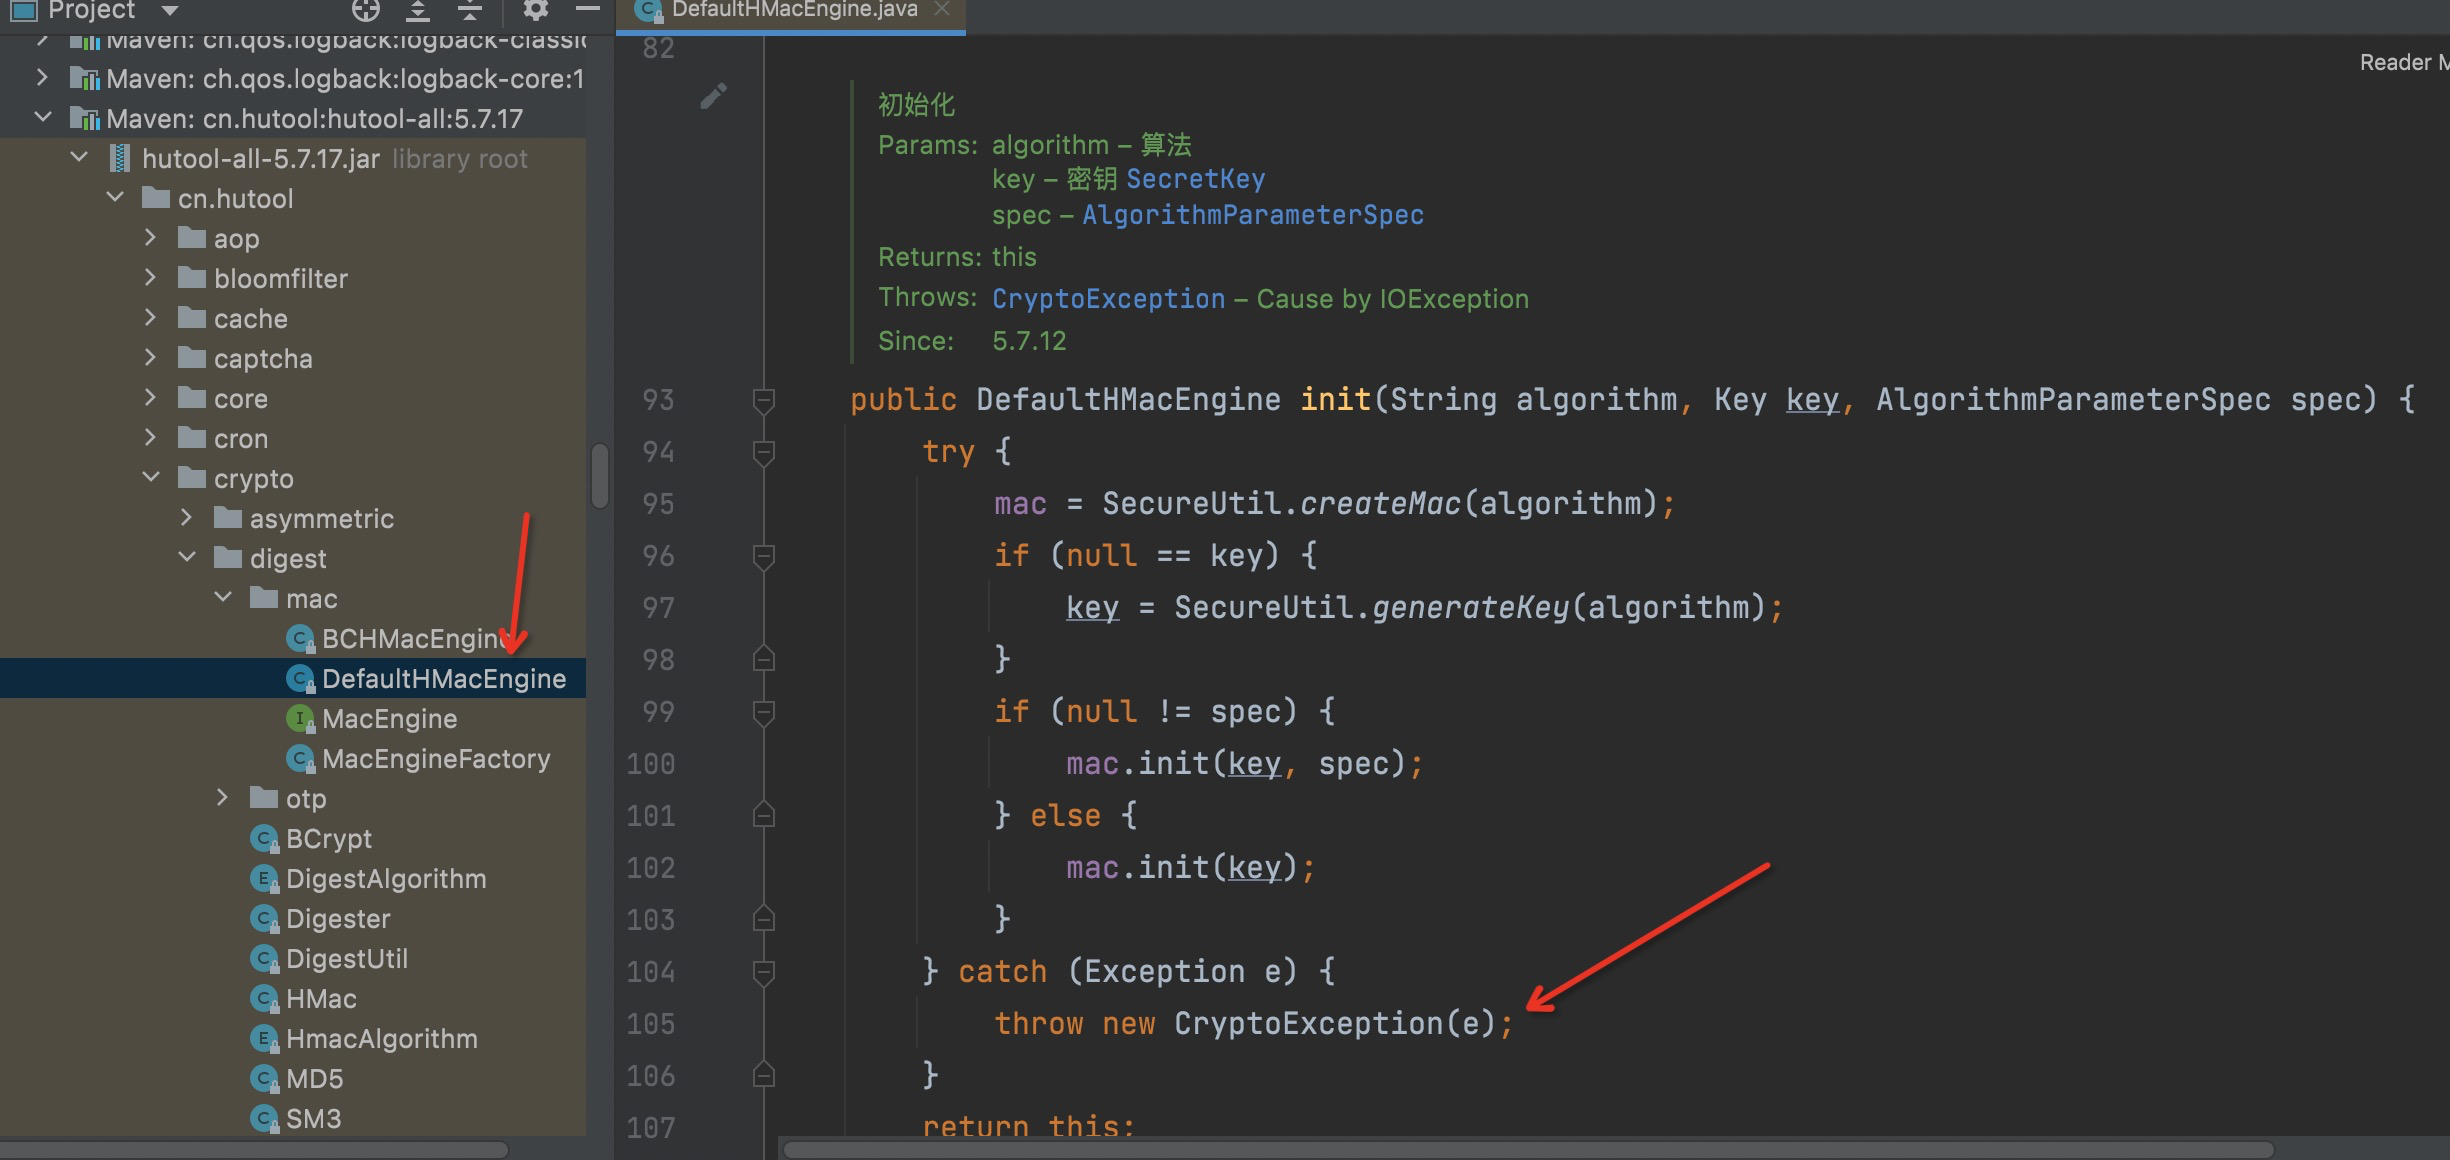Close the DefaultHMacEngine.java tab
Viewport: 2450px width, 1160px height.
[941, 10]
